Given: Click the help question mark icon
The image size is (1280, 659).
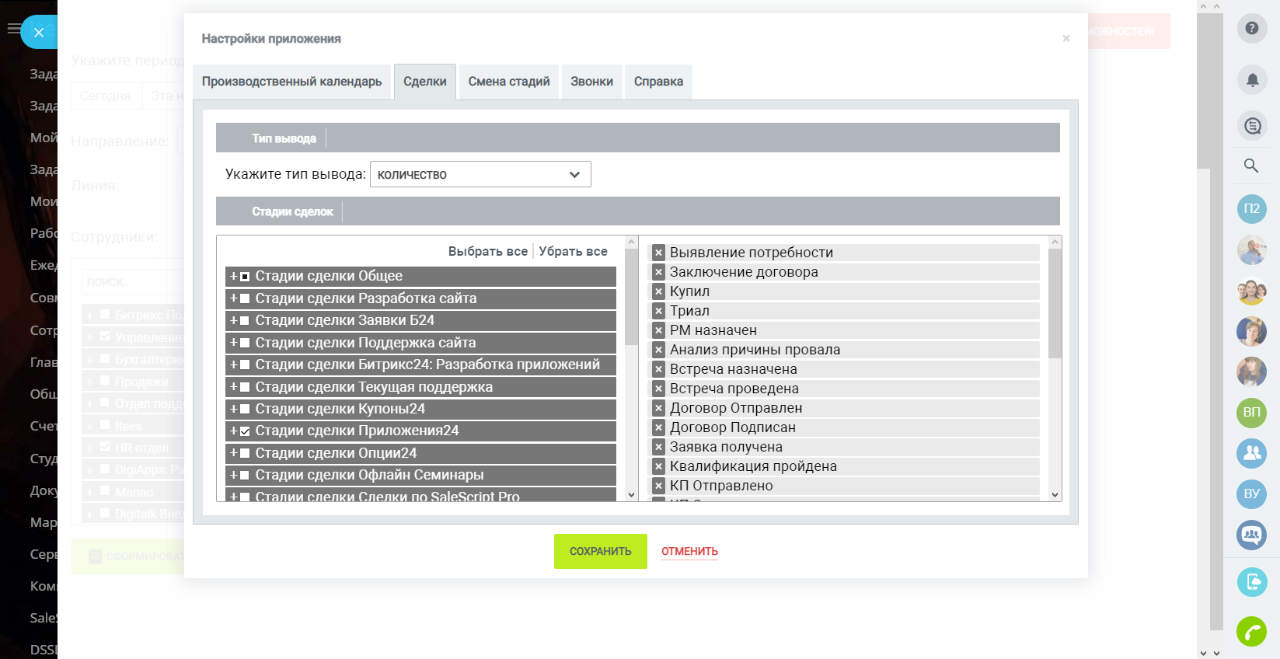Looking at the screenshot, I should (1252, 28).
